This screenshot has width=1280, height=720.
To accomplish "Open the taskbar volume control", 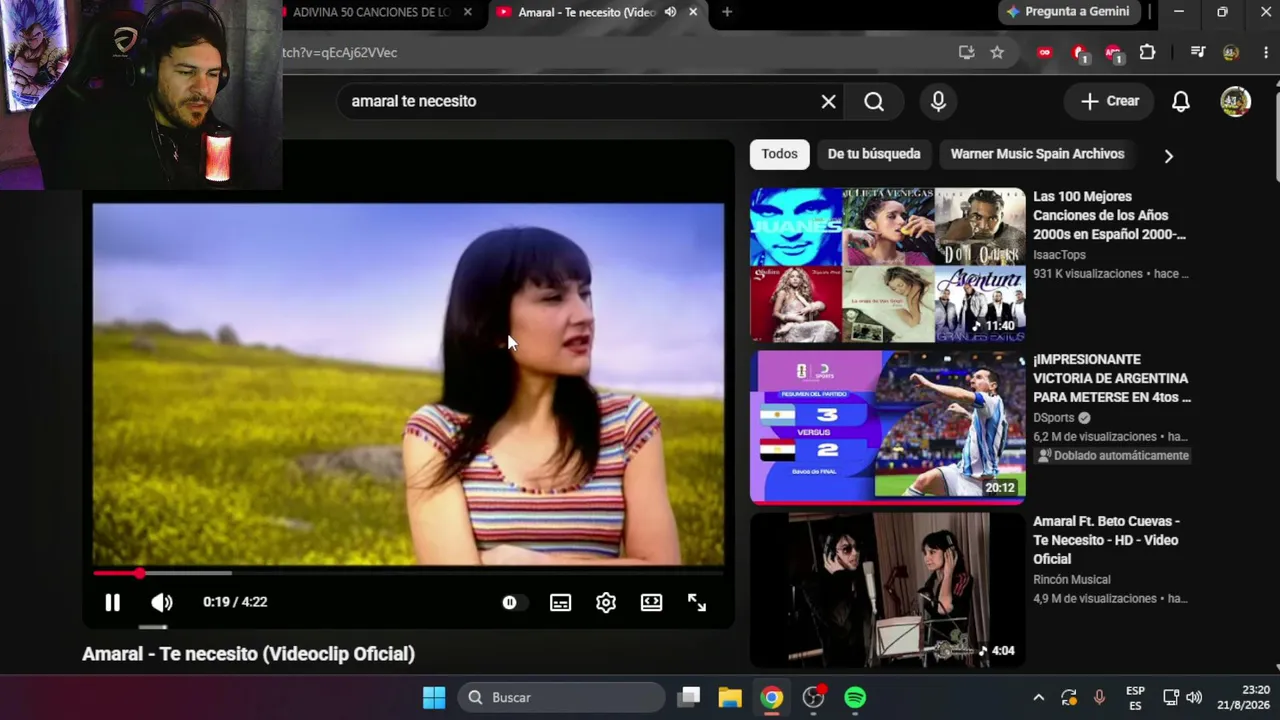I will pyautogui.click(x=1194, y=697).
